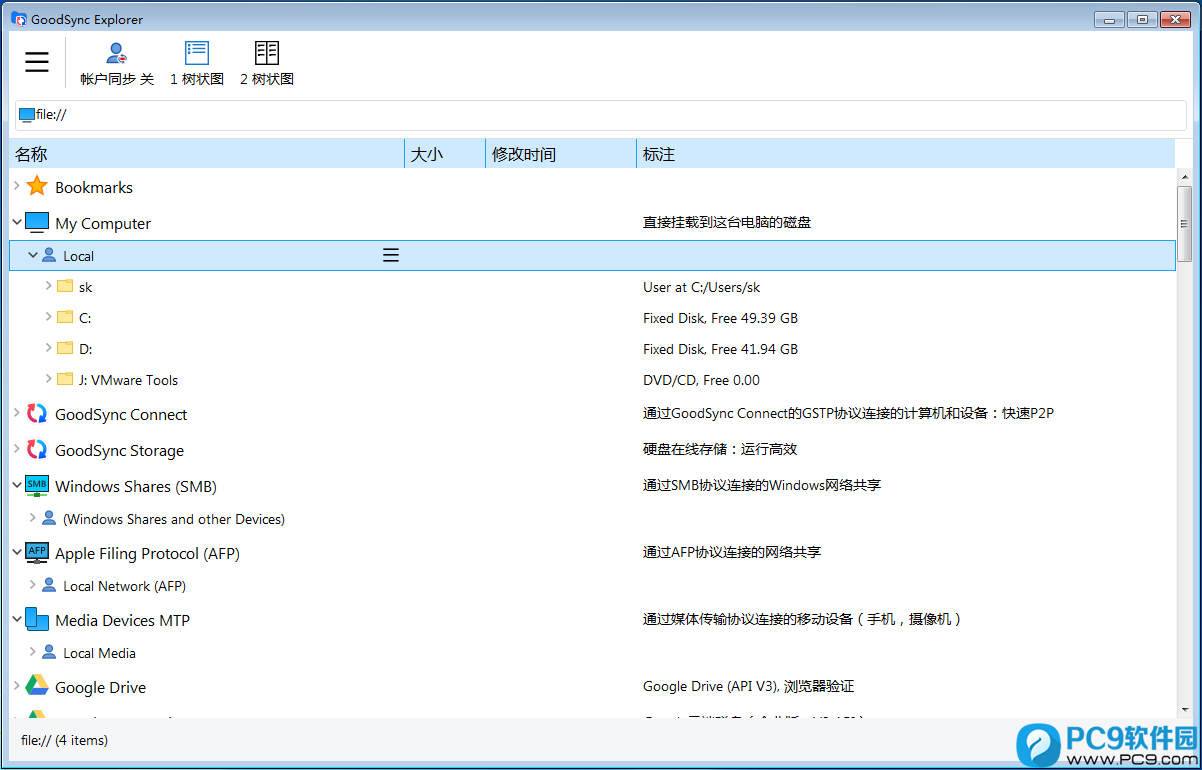Expand the Google Drive node
Screen dimensions: 1202x770
point(17,686)
